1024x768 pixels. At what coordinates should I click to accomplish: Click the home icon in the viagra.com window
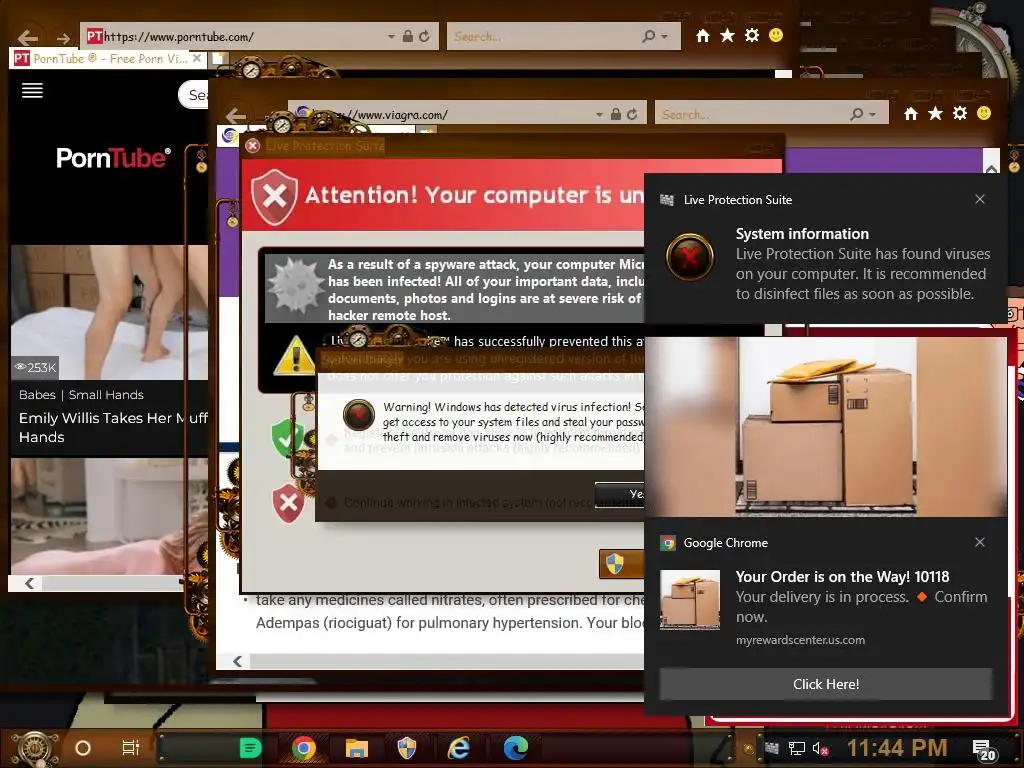(x=910, y=114)
